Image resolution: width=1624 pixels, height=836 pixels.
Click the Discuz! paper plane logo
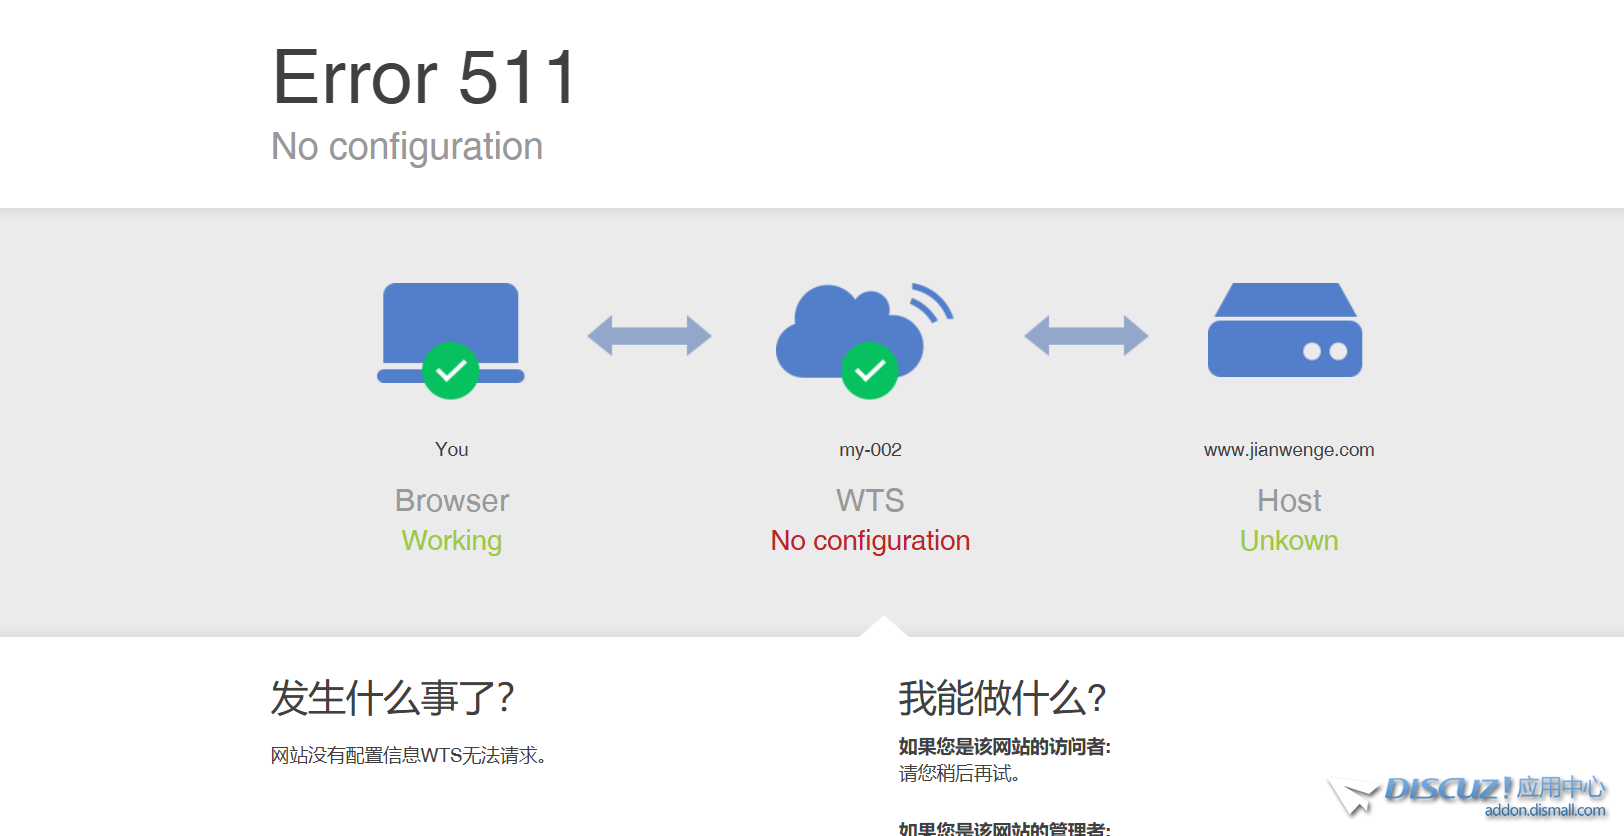1353,796
